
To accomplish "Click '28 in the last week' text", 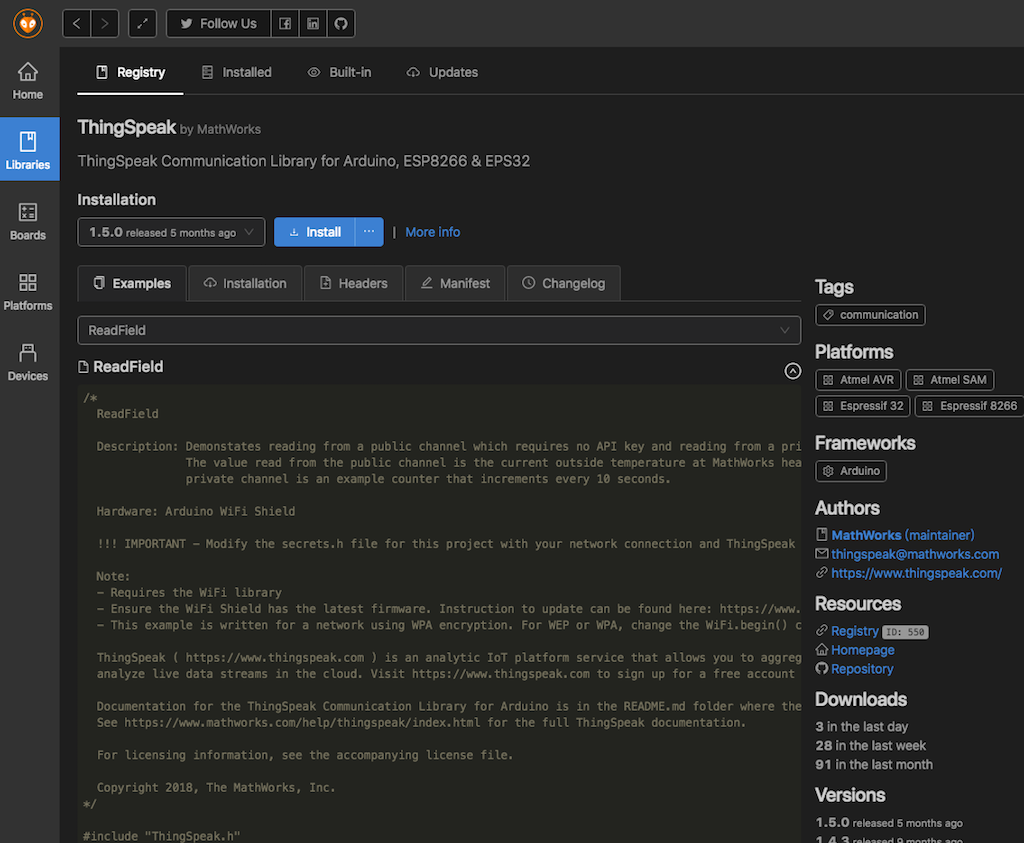I will [870, 746].
